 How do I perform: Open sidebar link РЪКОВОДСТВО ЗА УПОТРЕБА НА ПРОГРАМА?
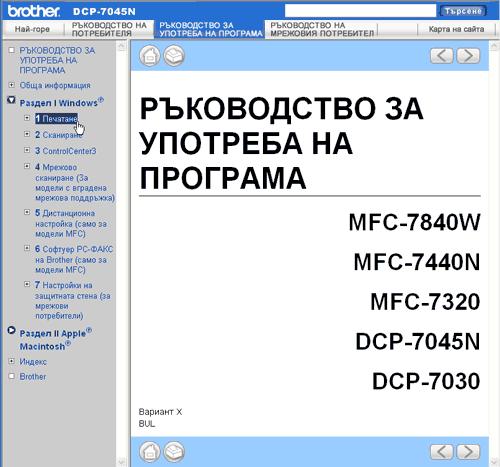pyautogui.click(x=57, y=60)
